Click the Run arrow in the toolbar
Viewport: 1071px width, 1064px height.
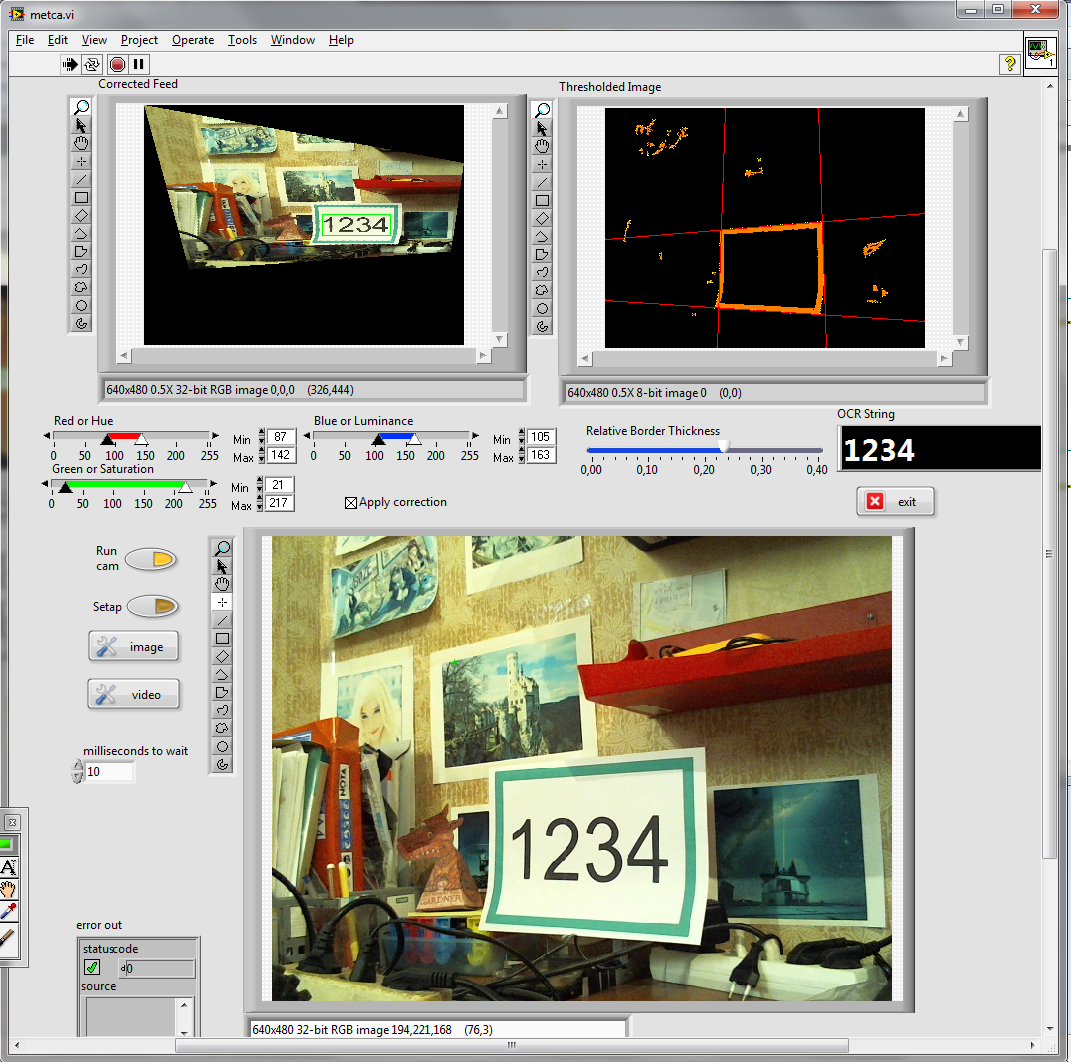pos(70,64)
